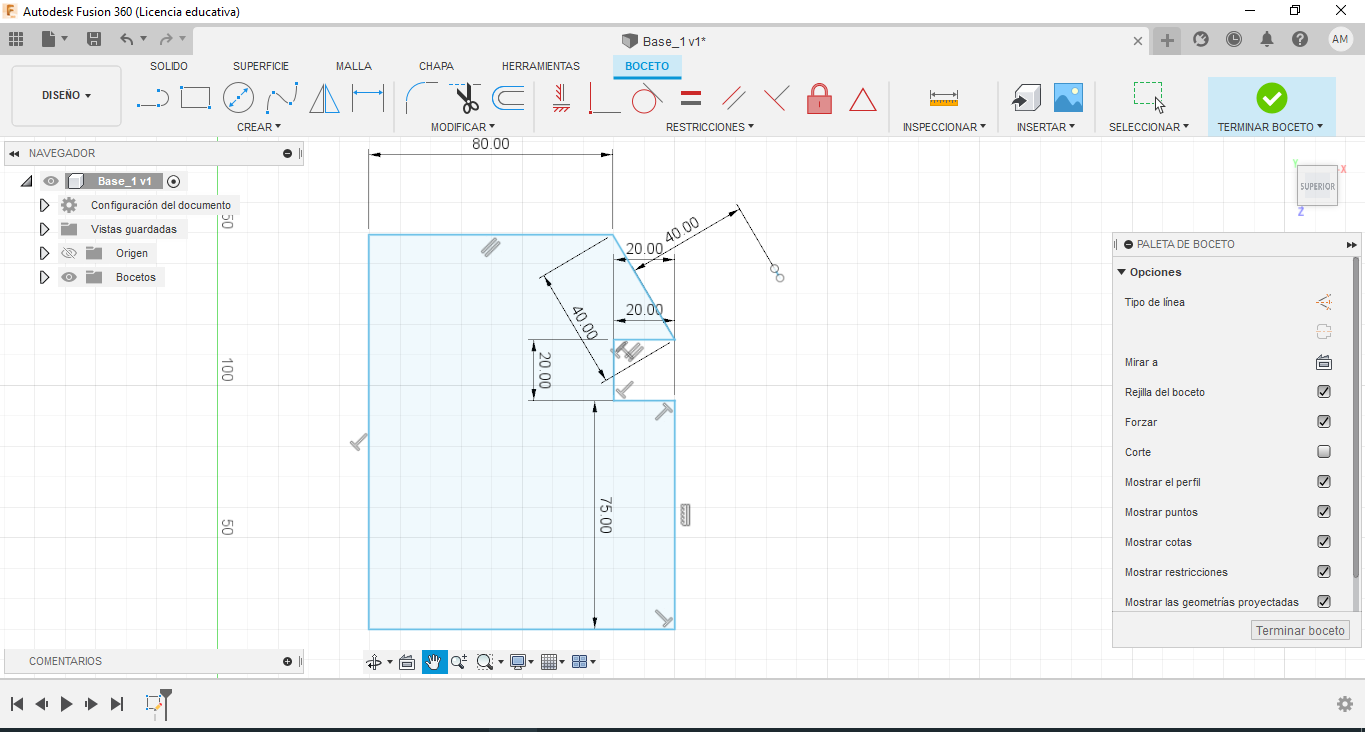Screen dimensions: 1365x732
Task: Open the DISEÑO workspace dropdown
Action: pyautogui.click(x=66, y=96)
